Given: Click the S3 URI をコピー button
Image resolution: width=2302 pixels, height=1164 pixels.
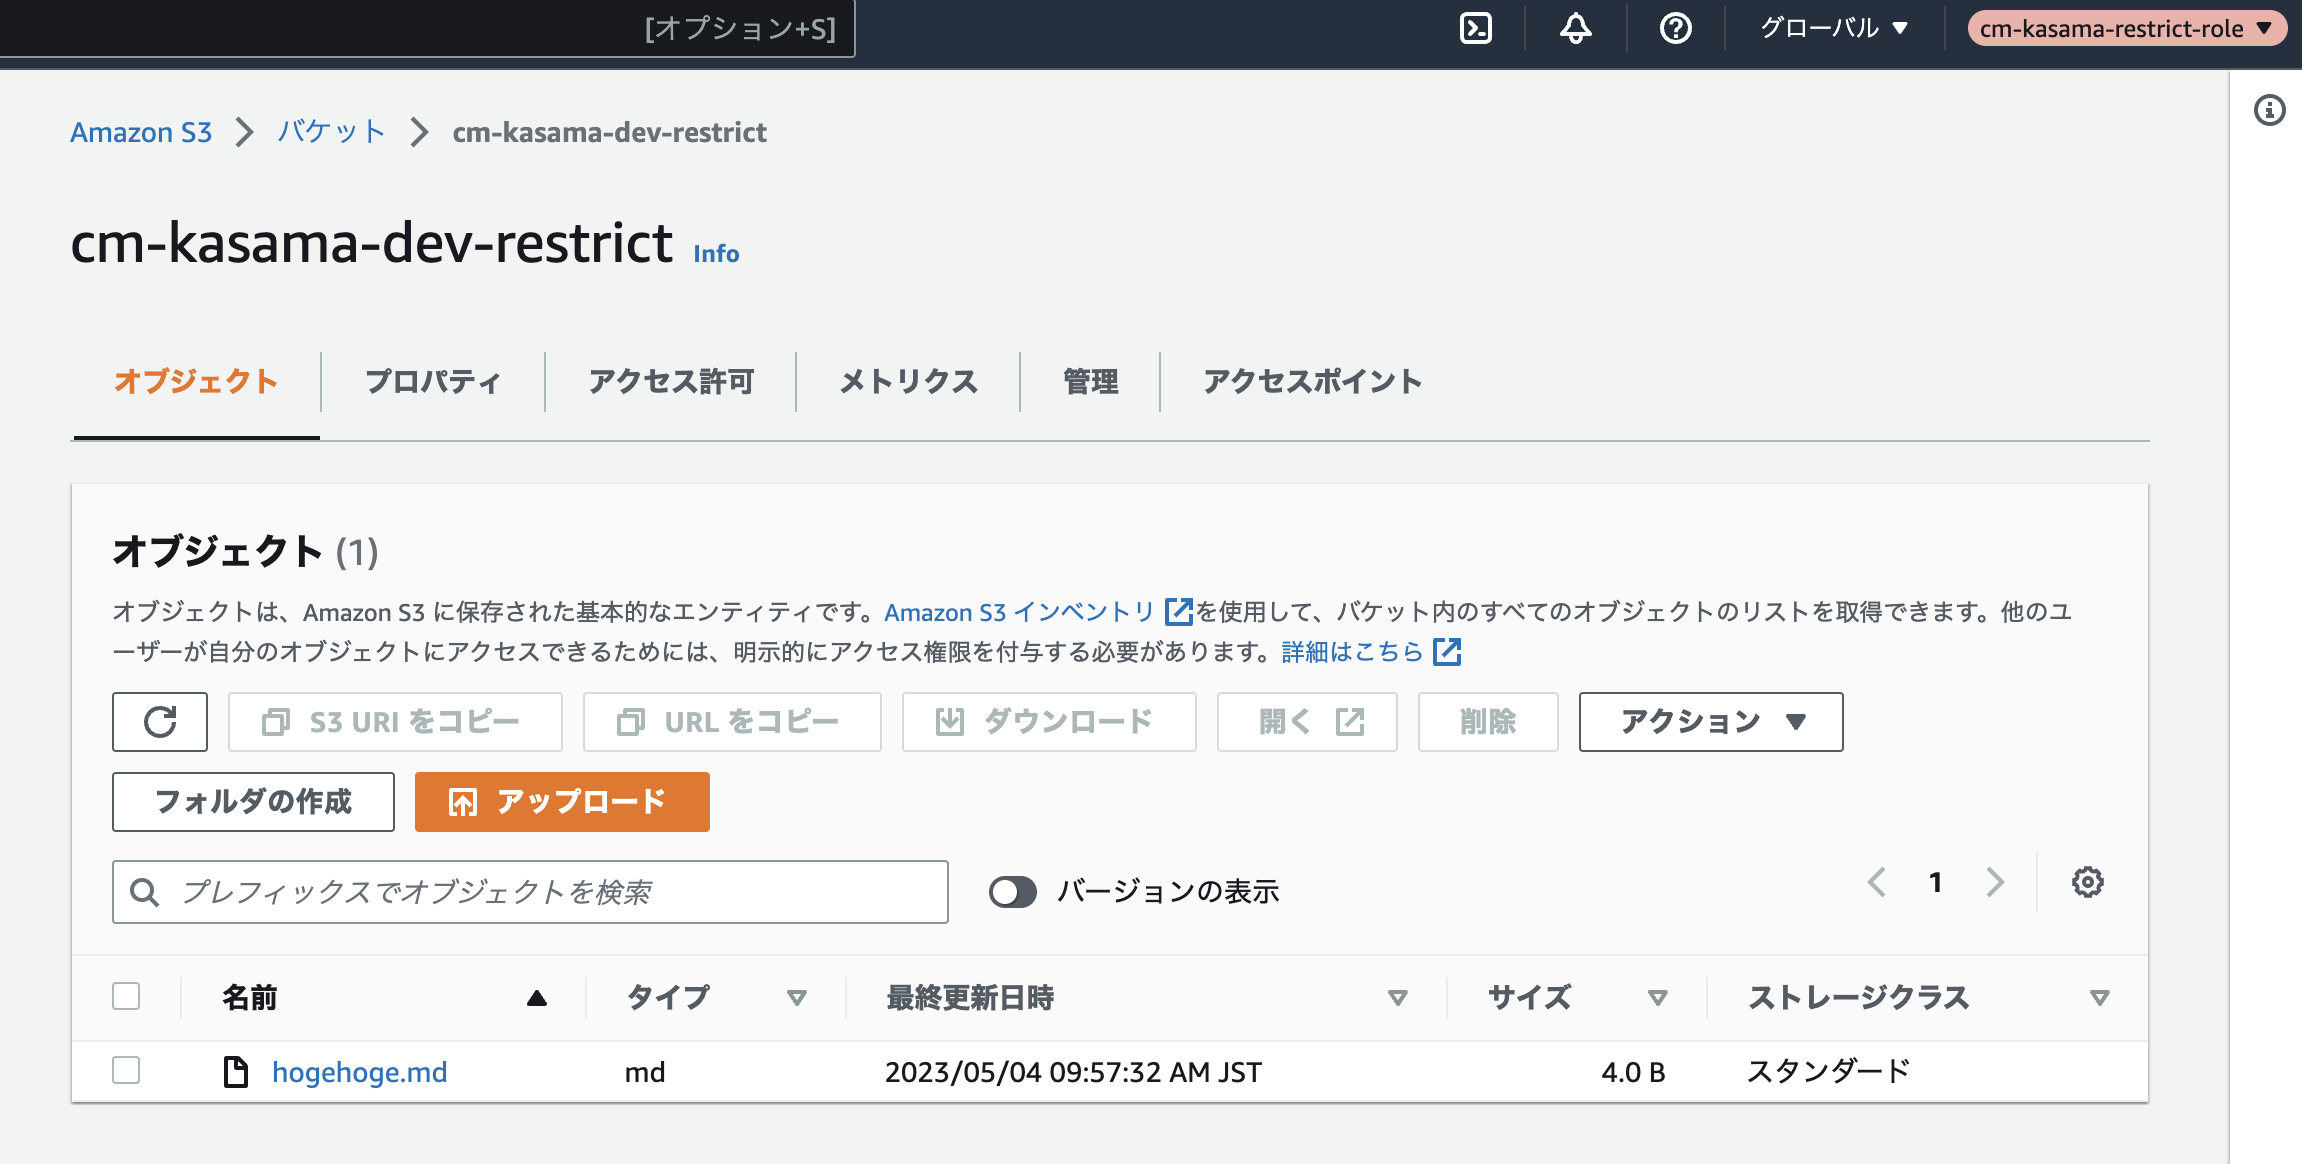Looking at the screenshot, I should (395, 722).
